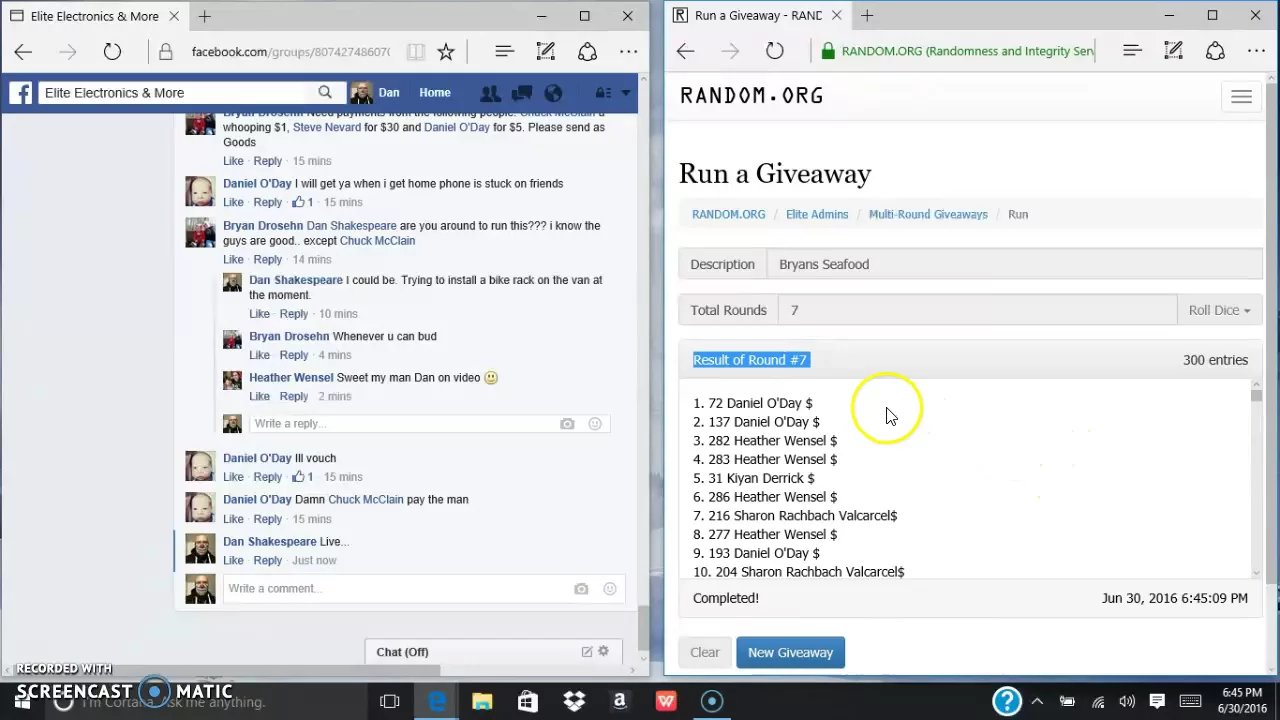Attach a photo to the comment box
Screen dimensions: 1280x720
point(581,589)
